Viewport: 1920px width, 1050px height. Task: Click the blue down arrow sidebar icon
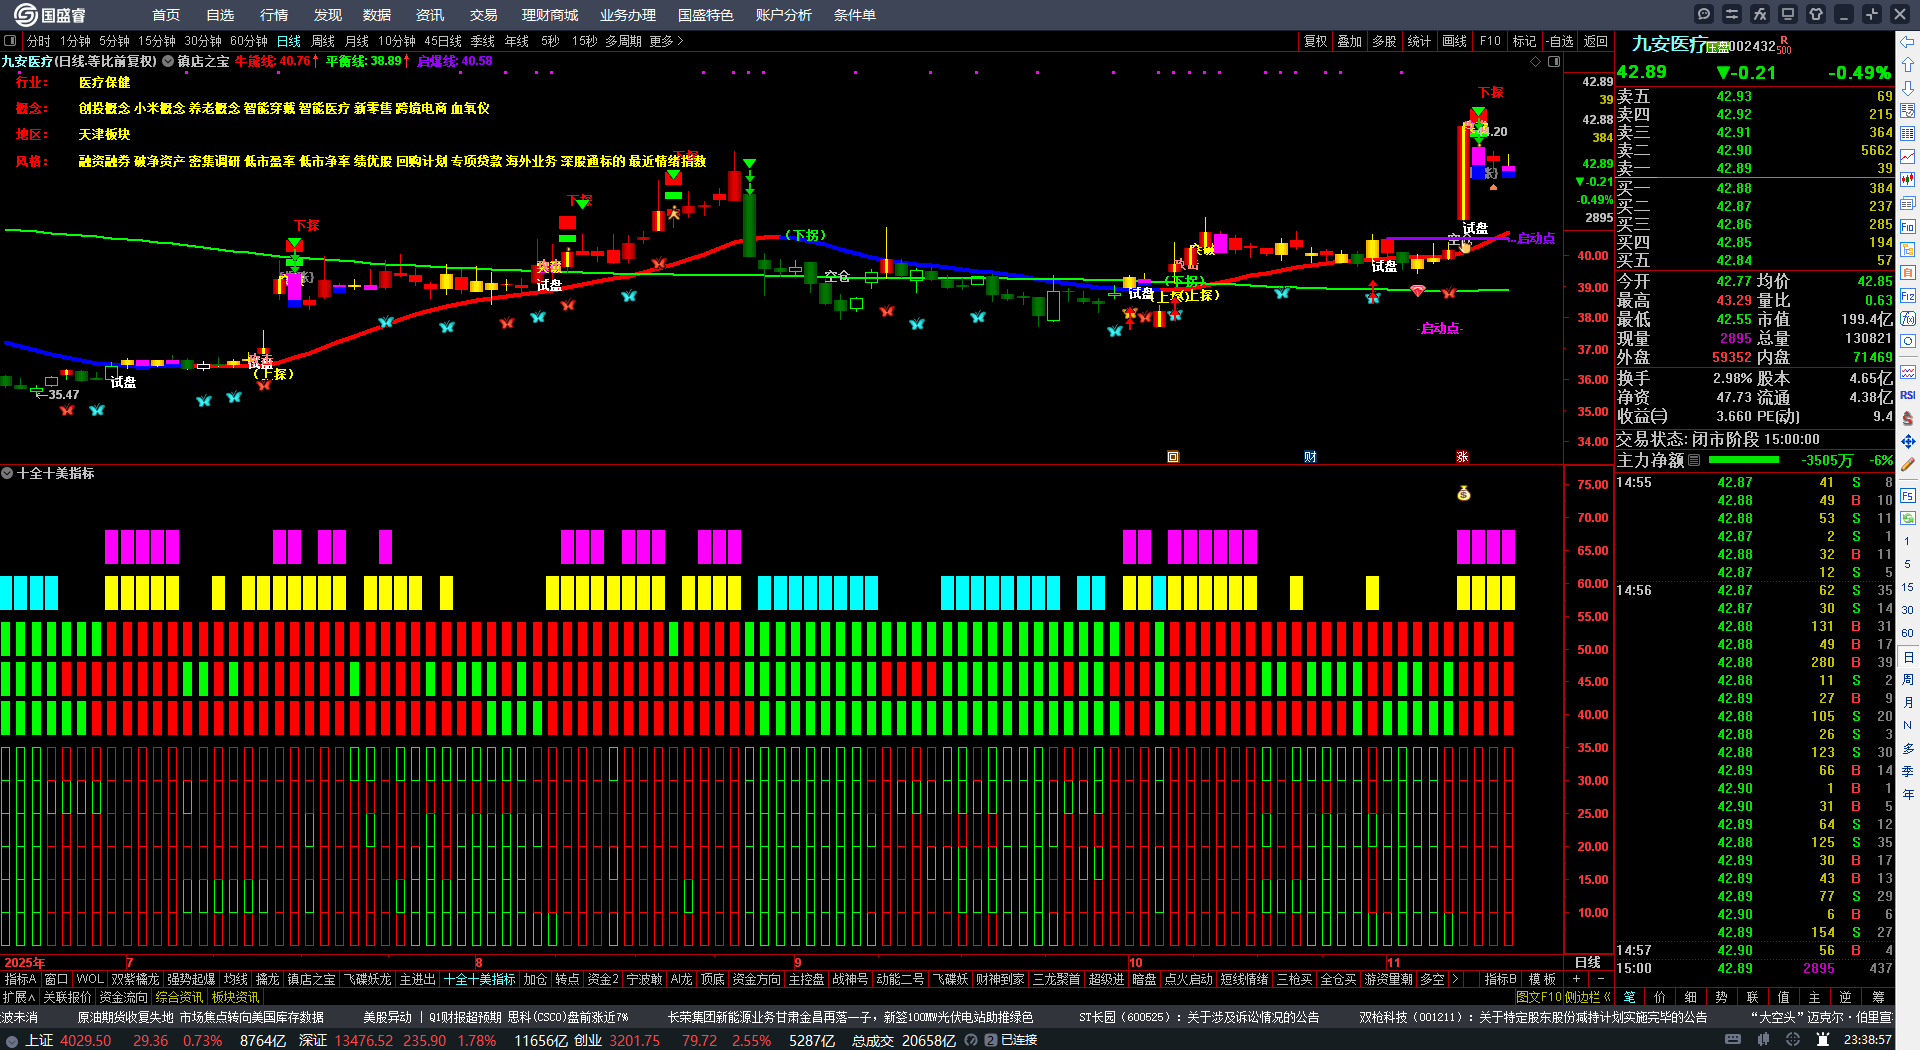(1908, 88)
